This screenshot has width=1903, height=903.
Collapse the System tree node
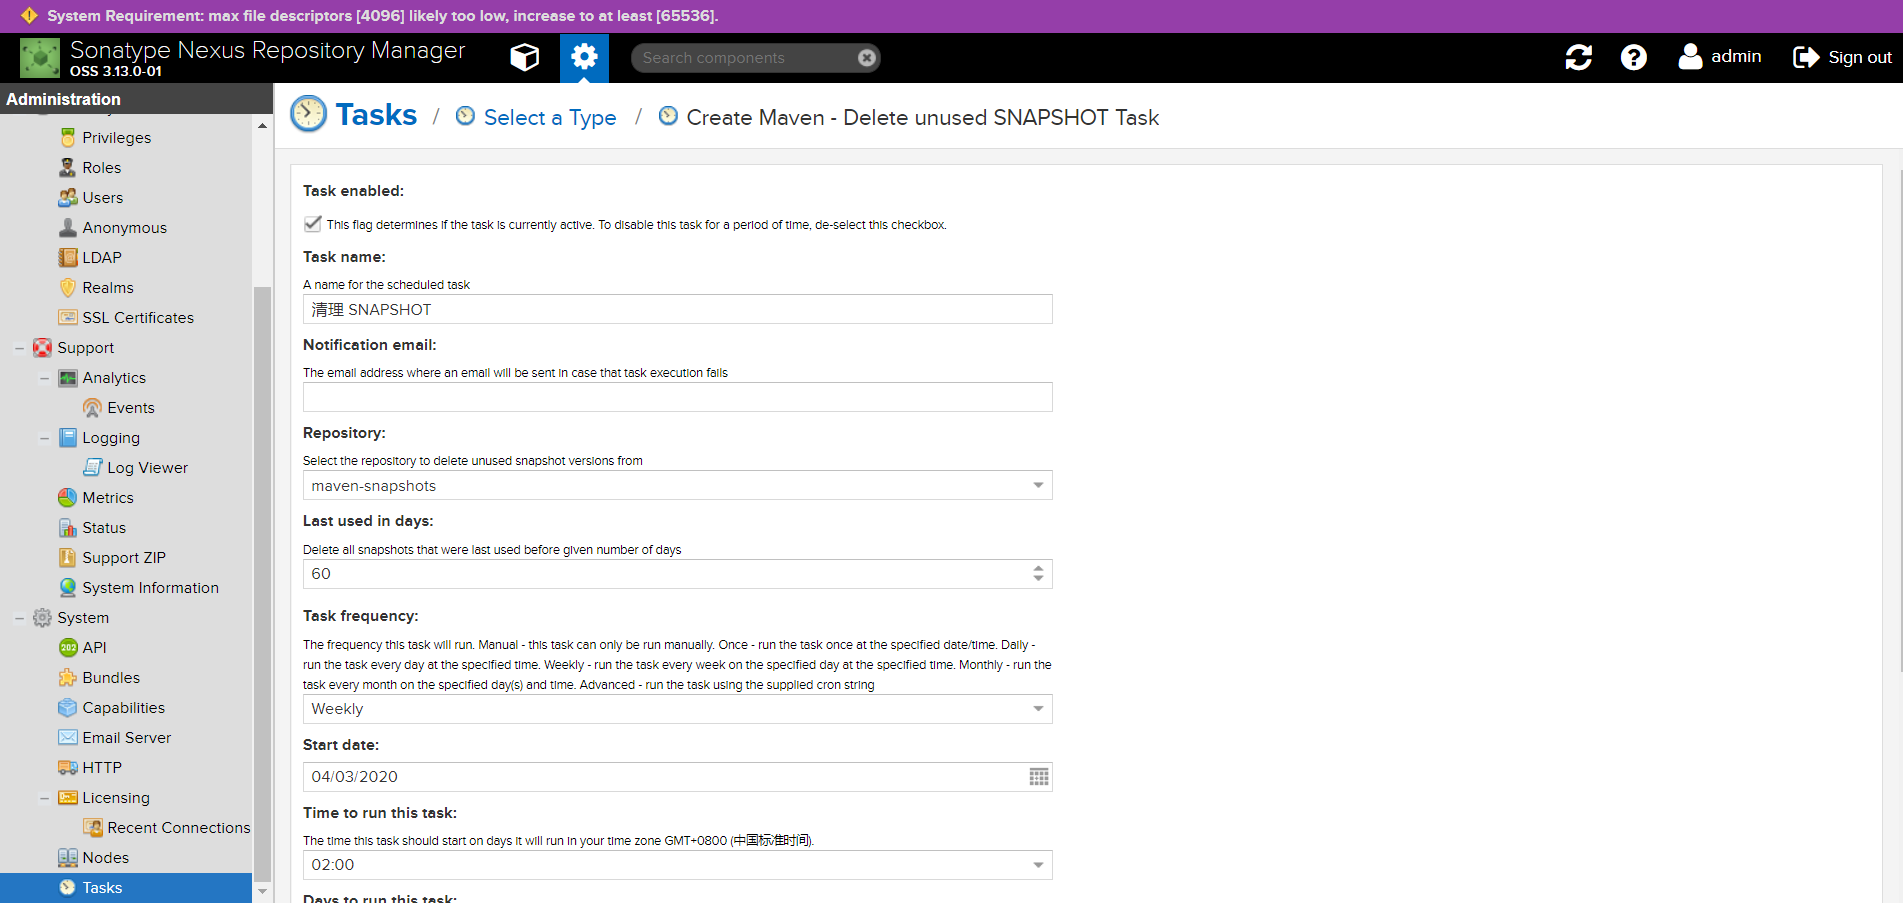[x=19, y=618]
